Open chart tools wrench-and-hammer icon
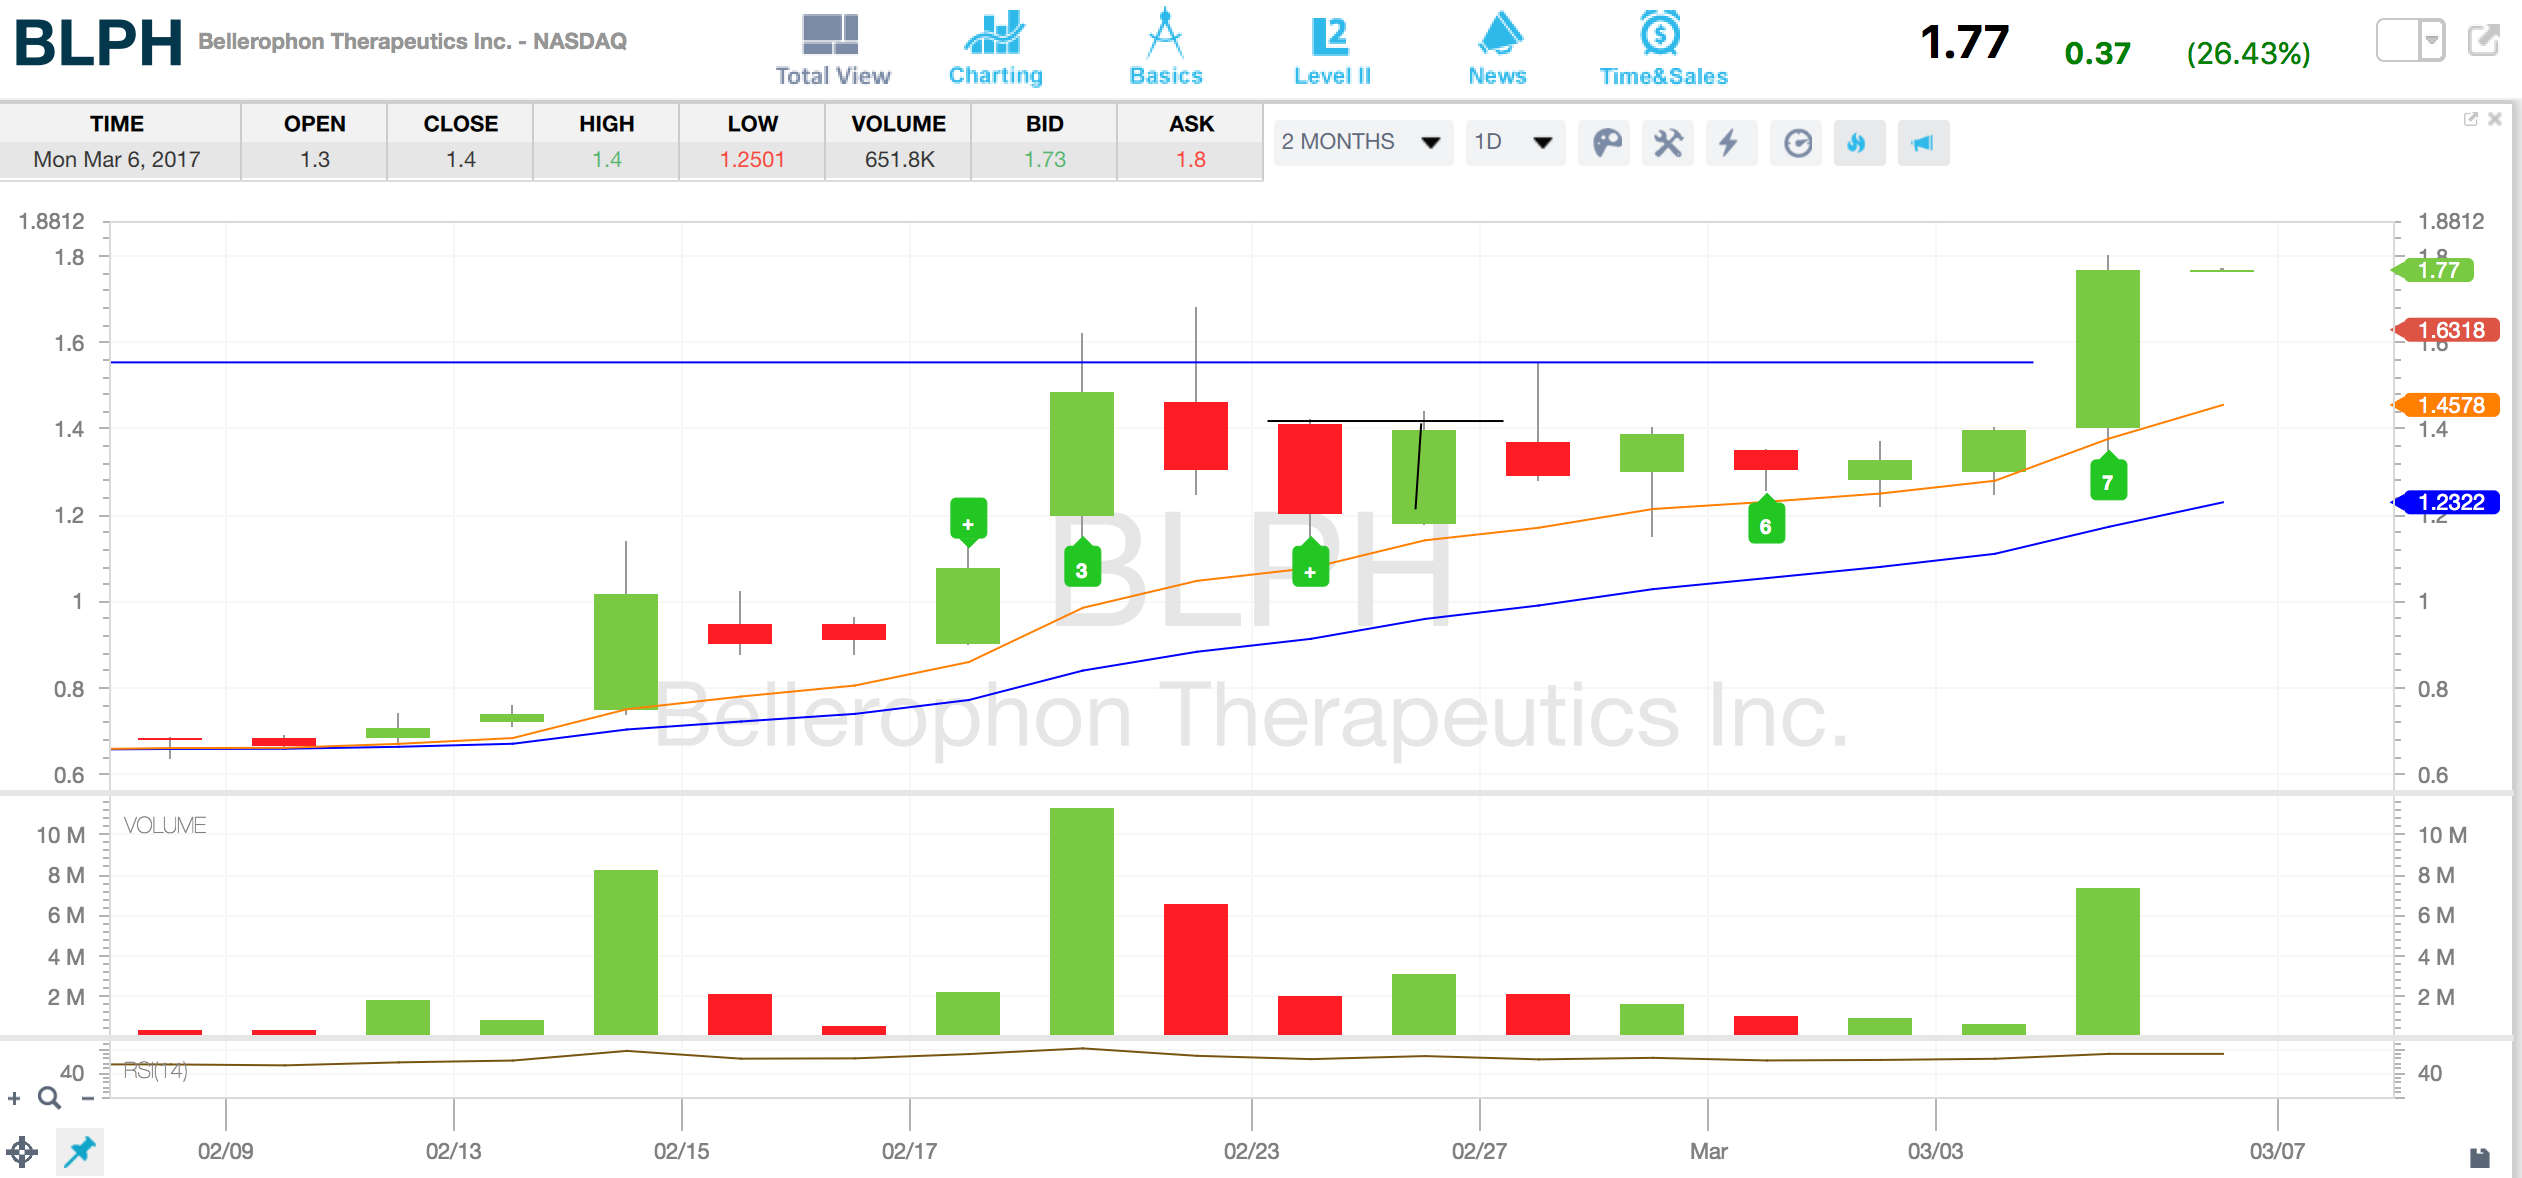This screenshot has height=1178, width=2522. point(1668,143)
